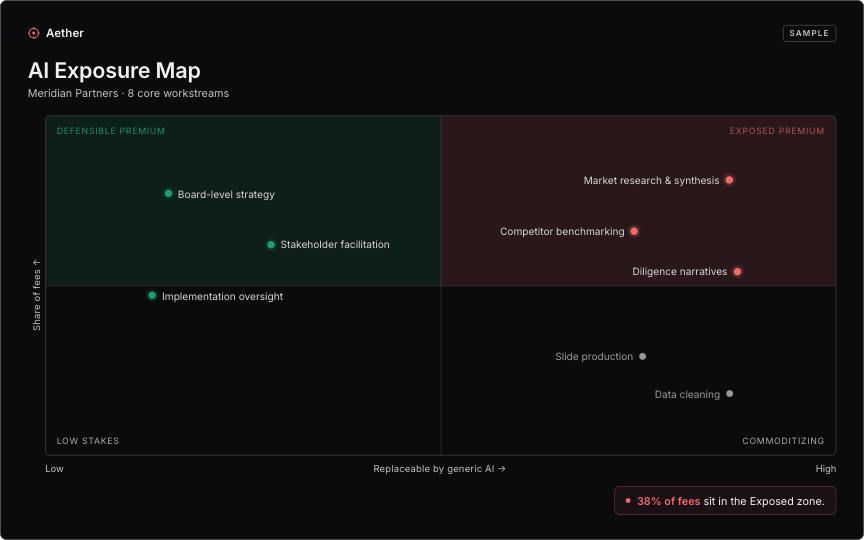Image resolution: width=864 pixels, height=540 pixels.
Task: Select the Implementation oversight green dot
Action: 152,296
